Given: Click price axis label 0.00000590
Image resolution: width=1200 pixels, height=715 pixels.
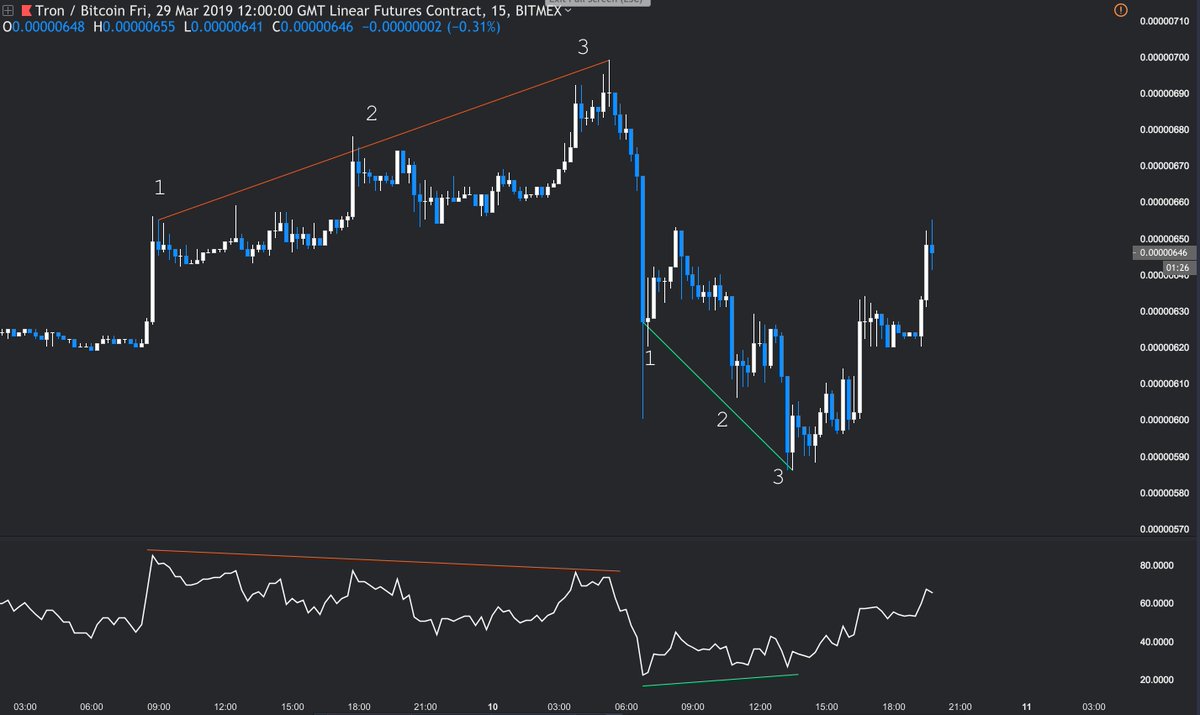Looking at the screenshot, I should [1167, 457].
